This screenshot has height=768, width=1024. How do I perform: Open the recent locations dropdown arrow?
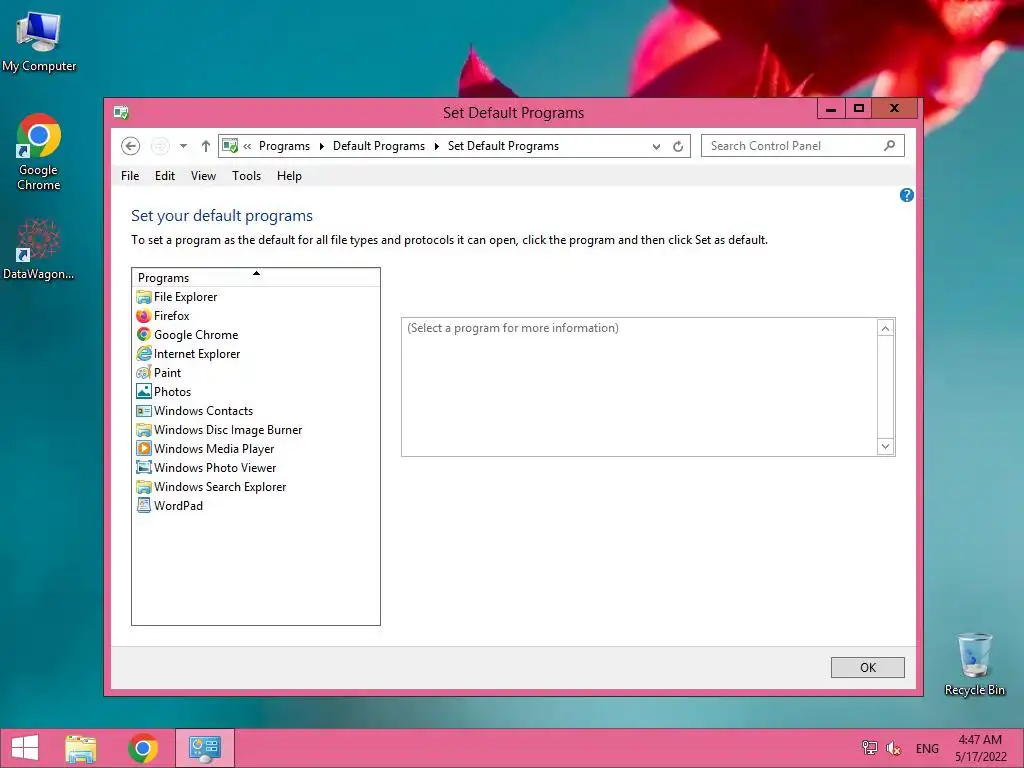[184, 146]
